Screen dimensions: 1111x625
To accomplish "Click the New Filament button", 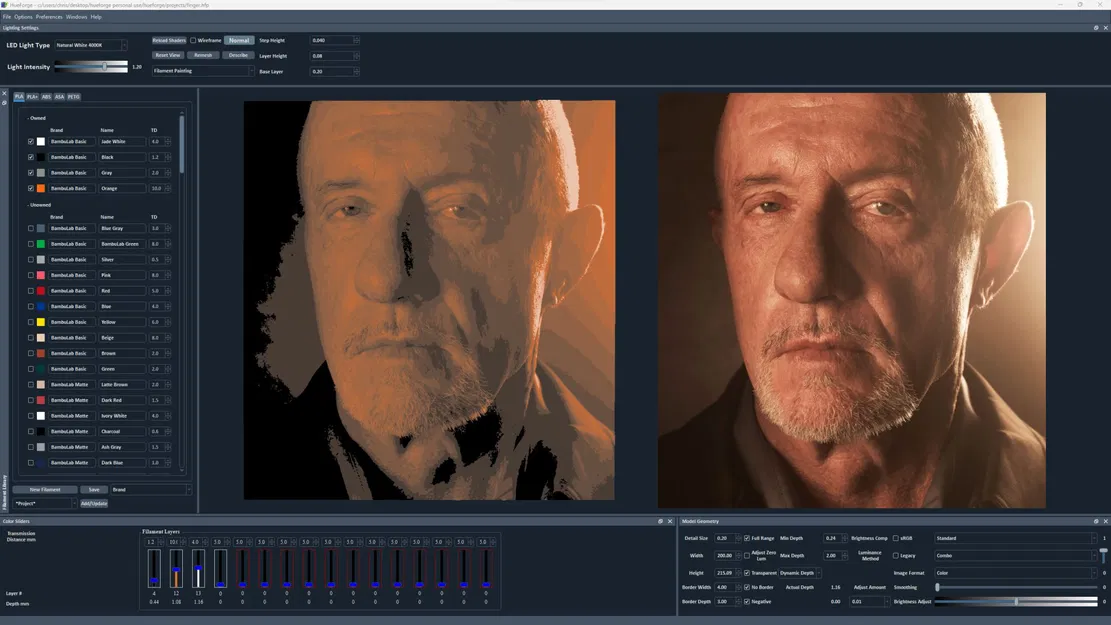I will (44, 489).
